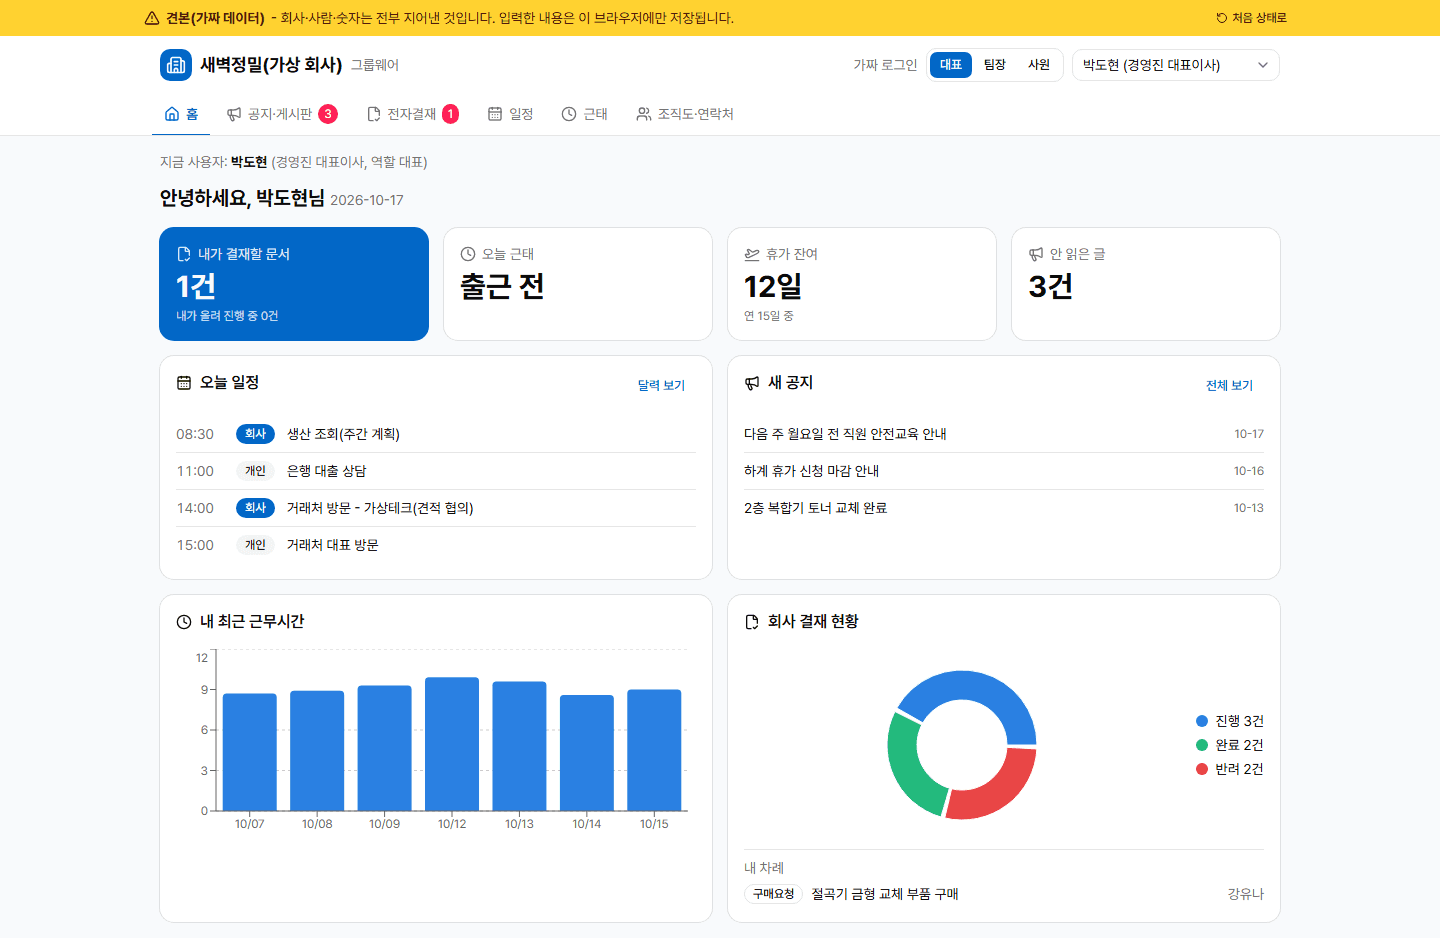1440x938 pixels.
Task: Click the blue 진행 3건 legend swatch
Action: pos(1202,721)
